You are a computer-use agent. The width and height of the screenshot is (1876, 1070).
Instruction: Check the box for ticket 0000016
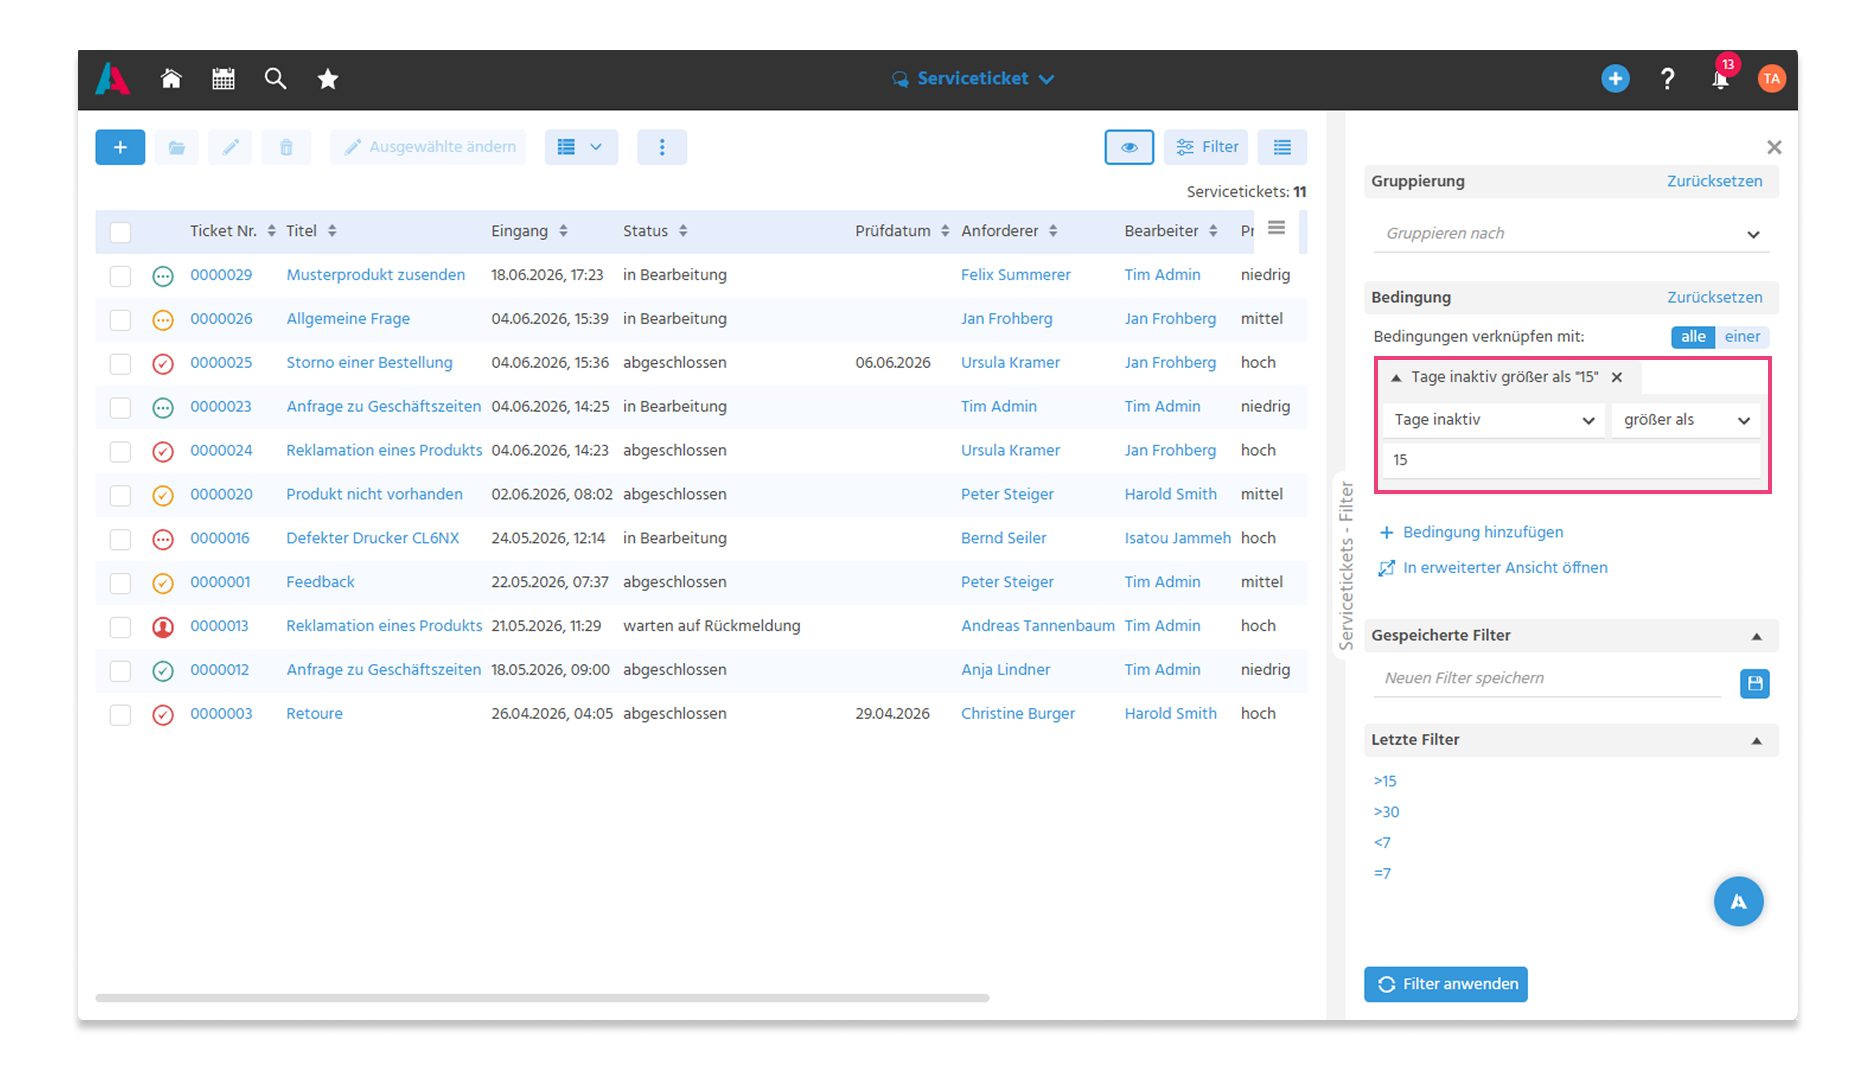point(120,539)
